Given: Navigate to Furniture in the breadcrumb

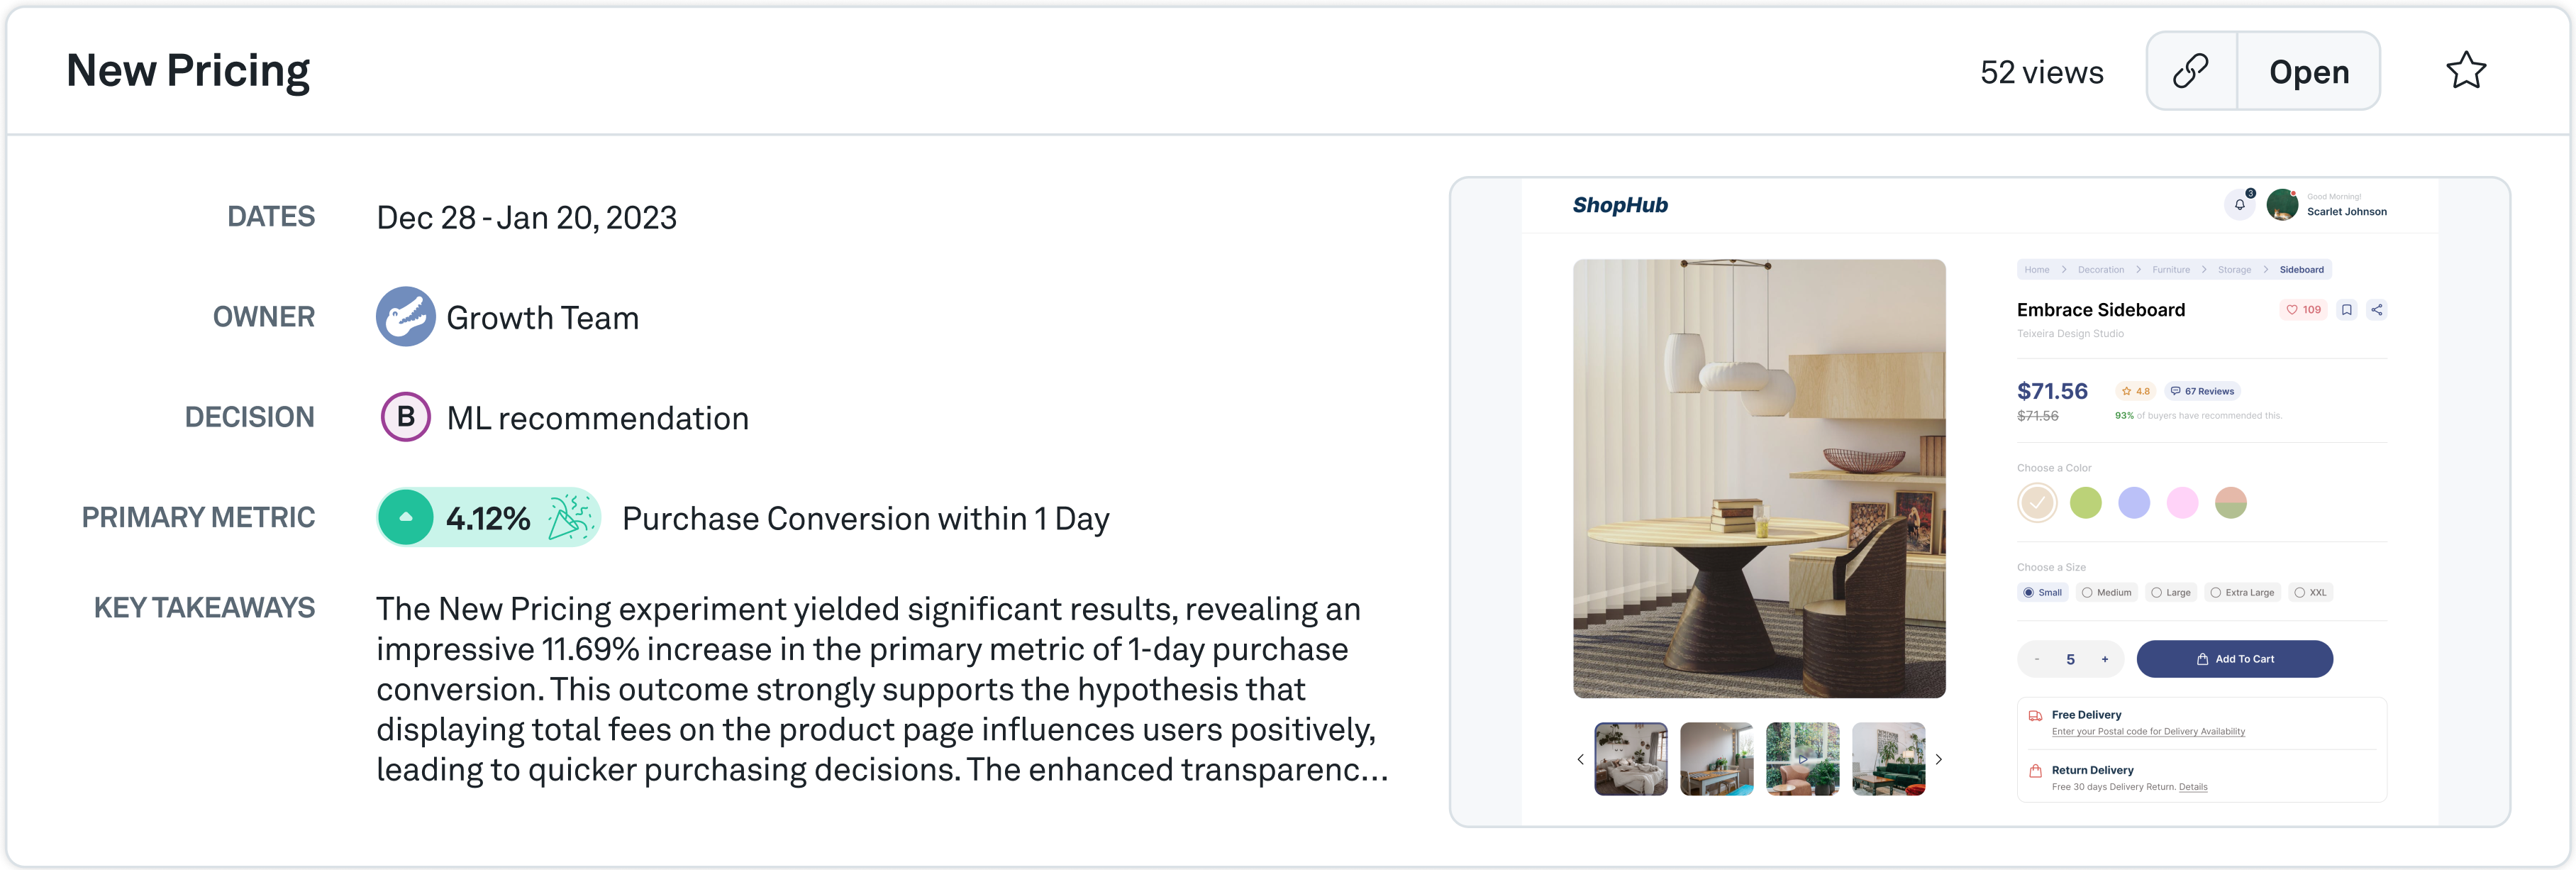Looking at the screenshot, I should coord(2170,270).
